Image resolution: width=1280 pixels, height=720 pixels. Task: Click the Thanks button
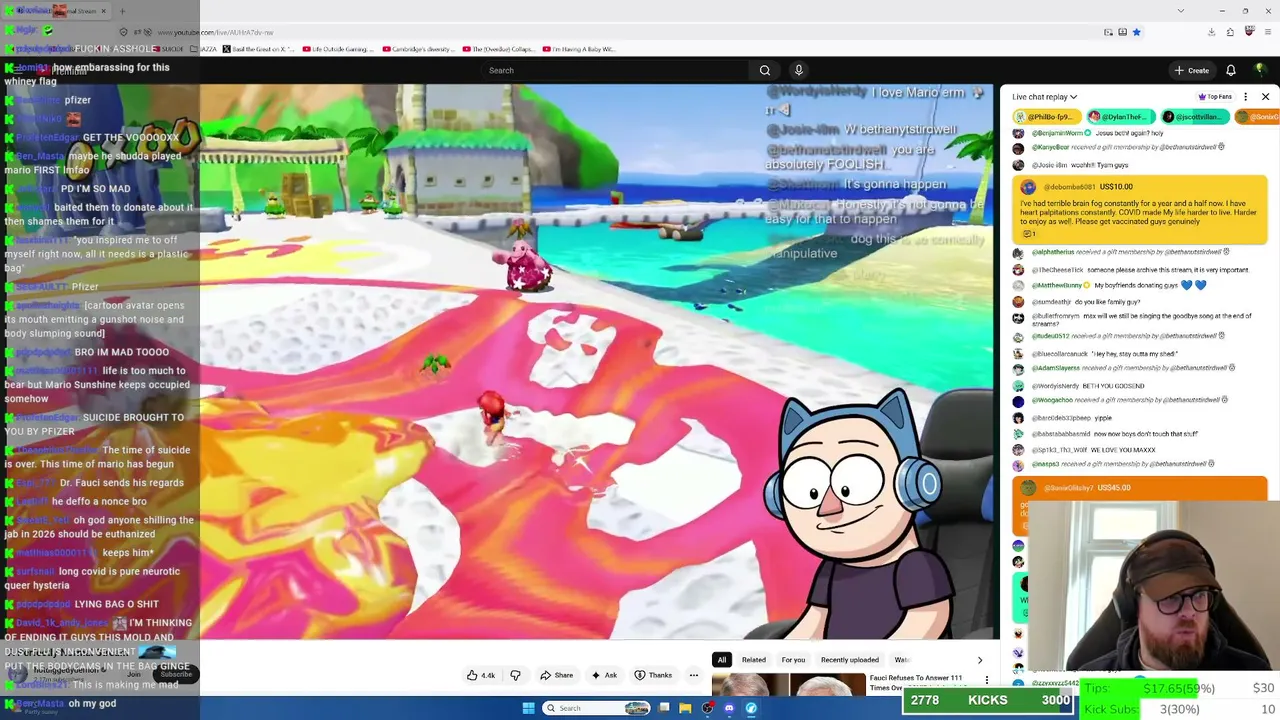pos(653,675)
